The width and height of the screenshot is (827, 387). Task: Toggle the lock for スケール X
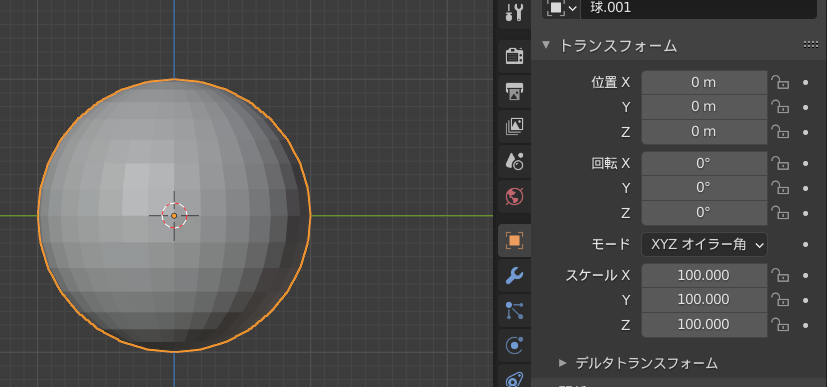(x=780, y=275)
